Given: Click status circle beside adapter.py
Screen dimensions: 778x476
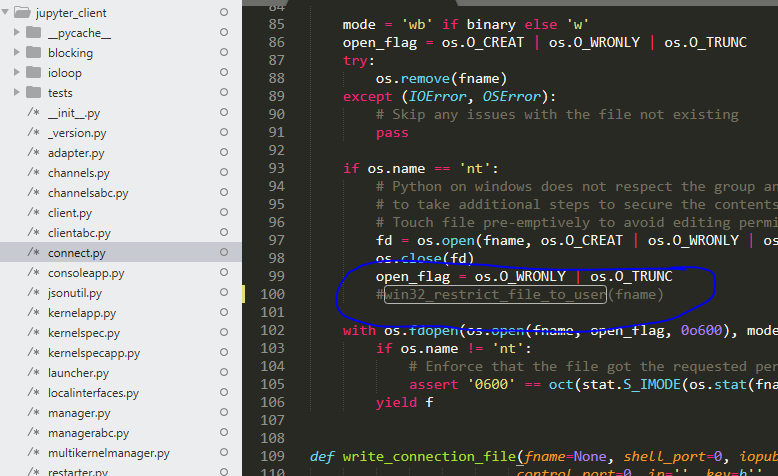Looking at the screenshot, I should 224,152.
